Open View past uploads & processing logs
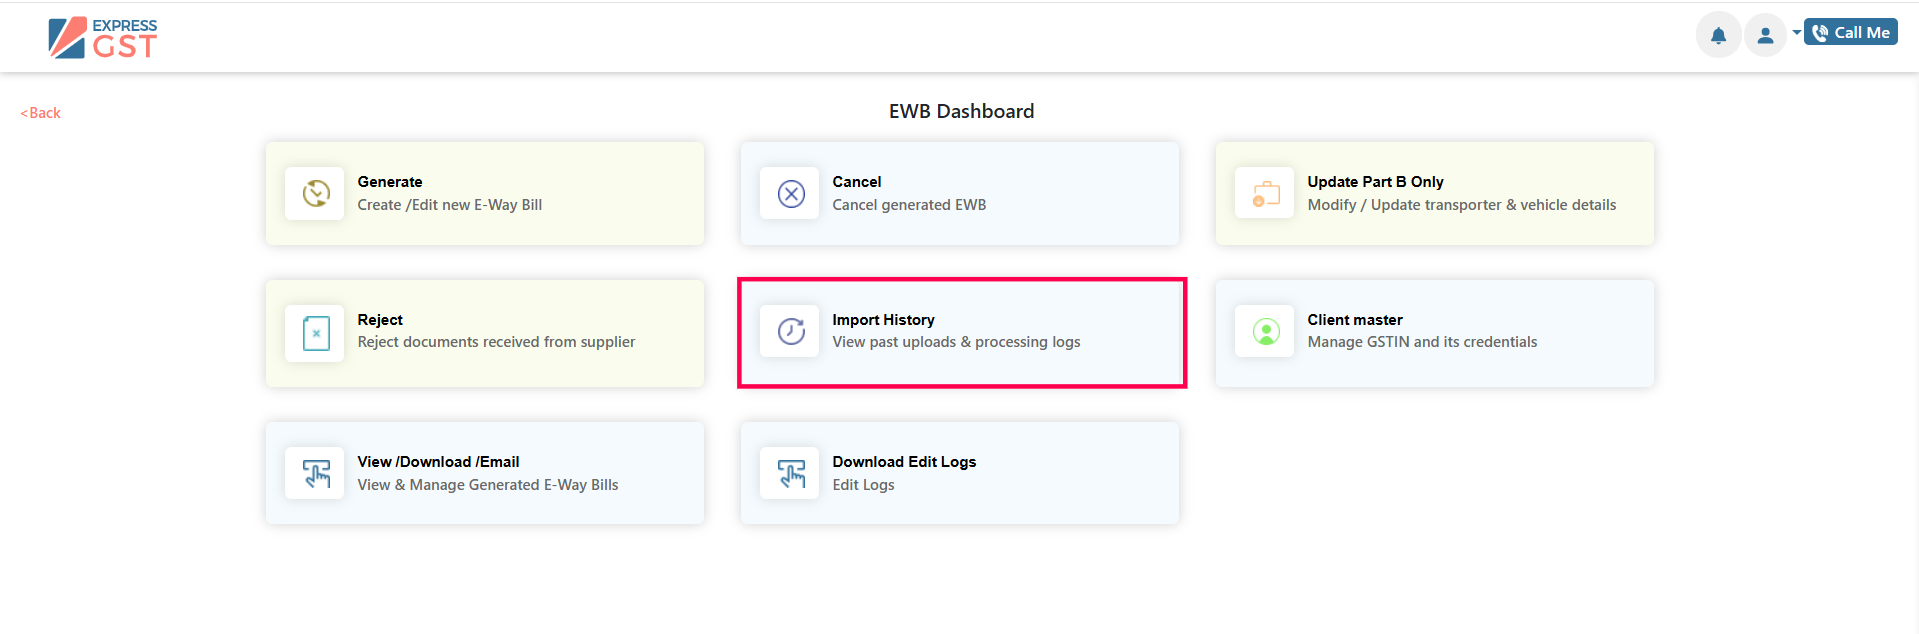This screenshot has height=634, width=1919. tap(956, 342)
